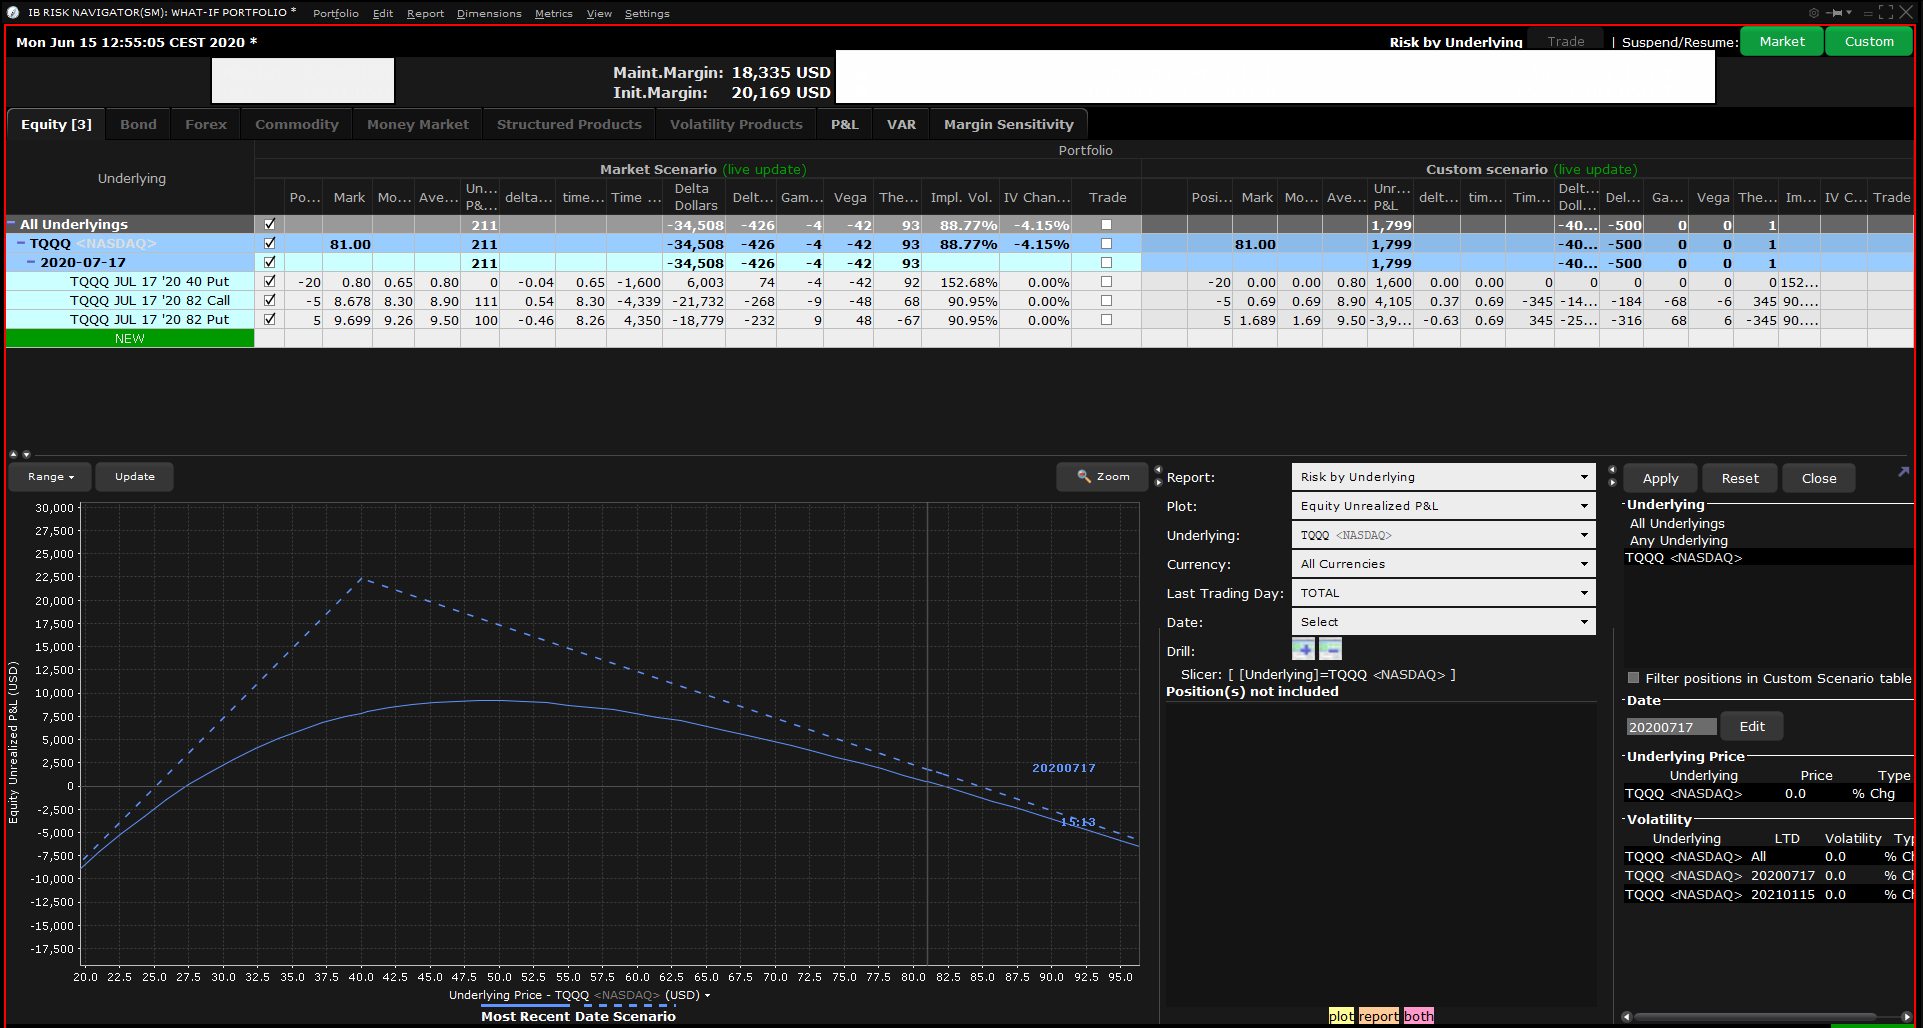Click the down-arrow panel resize icon above Range

(27, 454)
